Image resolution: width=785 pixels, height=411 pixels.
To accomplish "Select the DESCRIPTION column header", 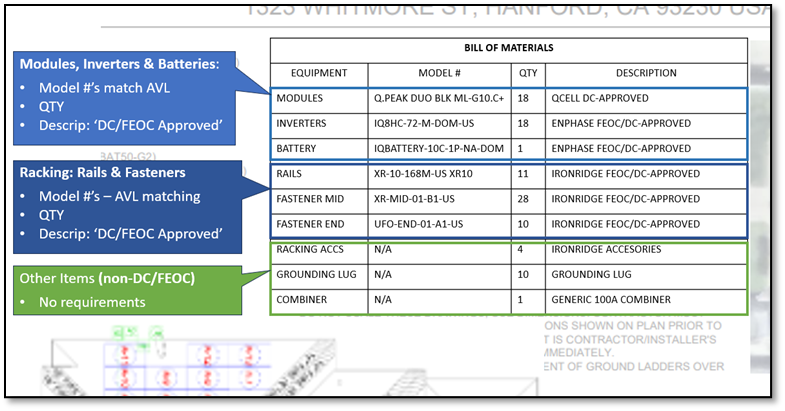I will click(646, 73).
